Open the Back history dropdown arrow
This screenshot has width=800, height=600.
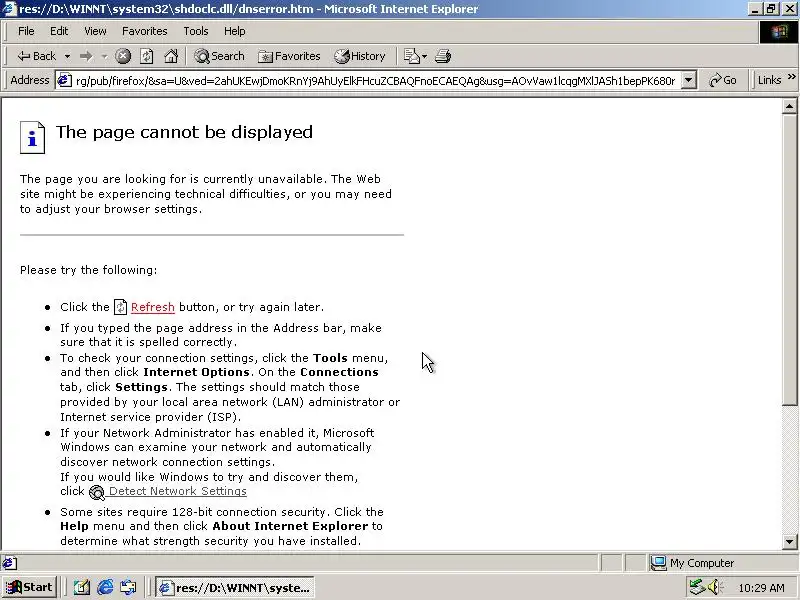click(x=67, y=56)
